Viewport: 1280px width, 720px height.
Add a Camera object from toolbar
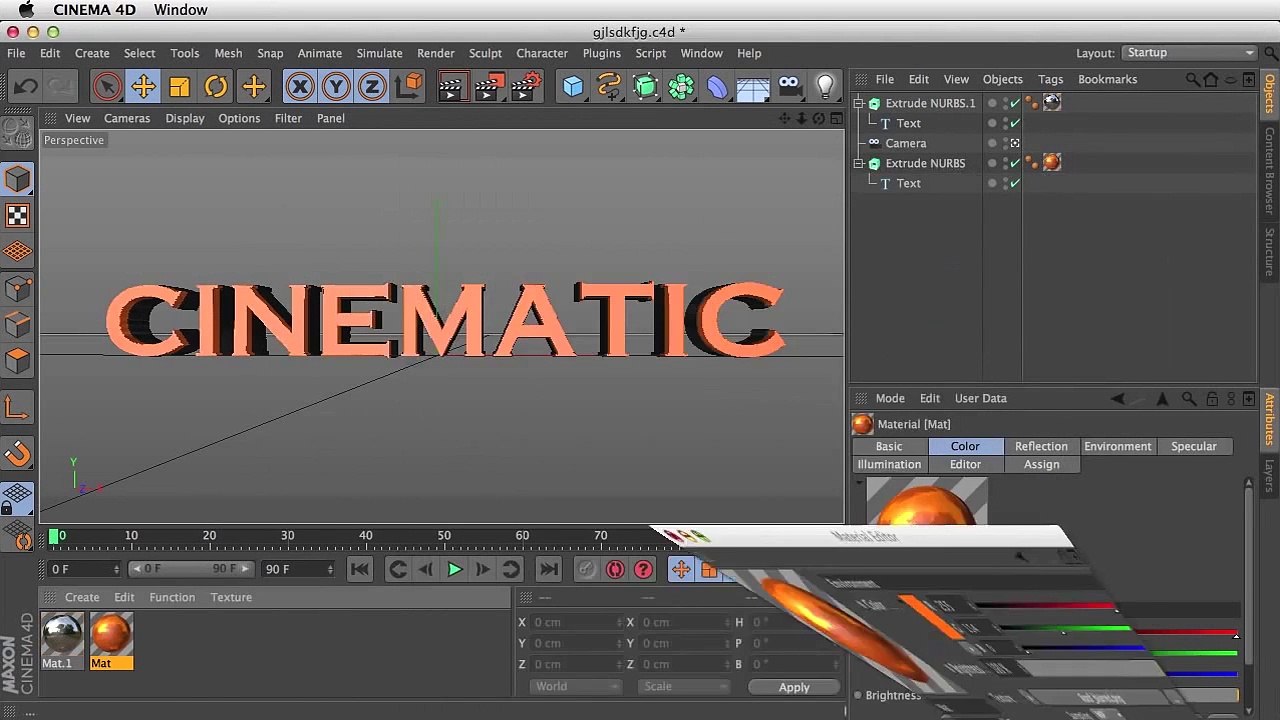pos(789,87)
